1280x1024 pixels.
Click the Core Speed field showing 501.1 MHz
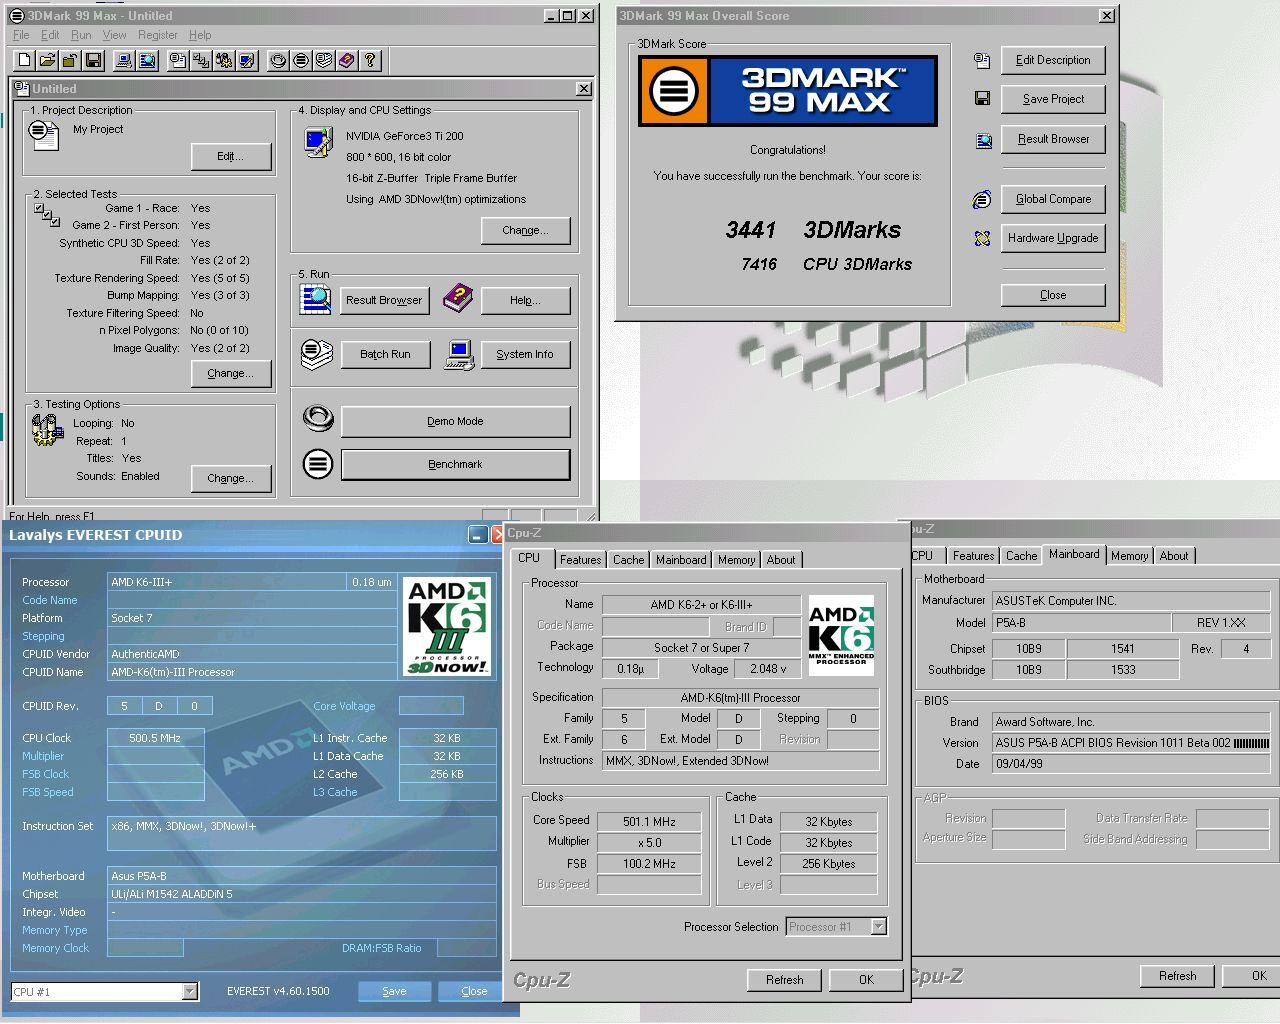point(649,821)
